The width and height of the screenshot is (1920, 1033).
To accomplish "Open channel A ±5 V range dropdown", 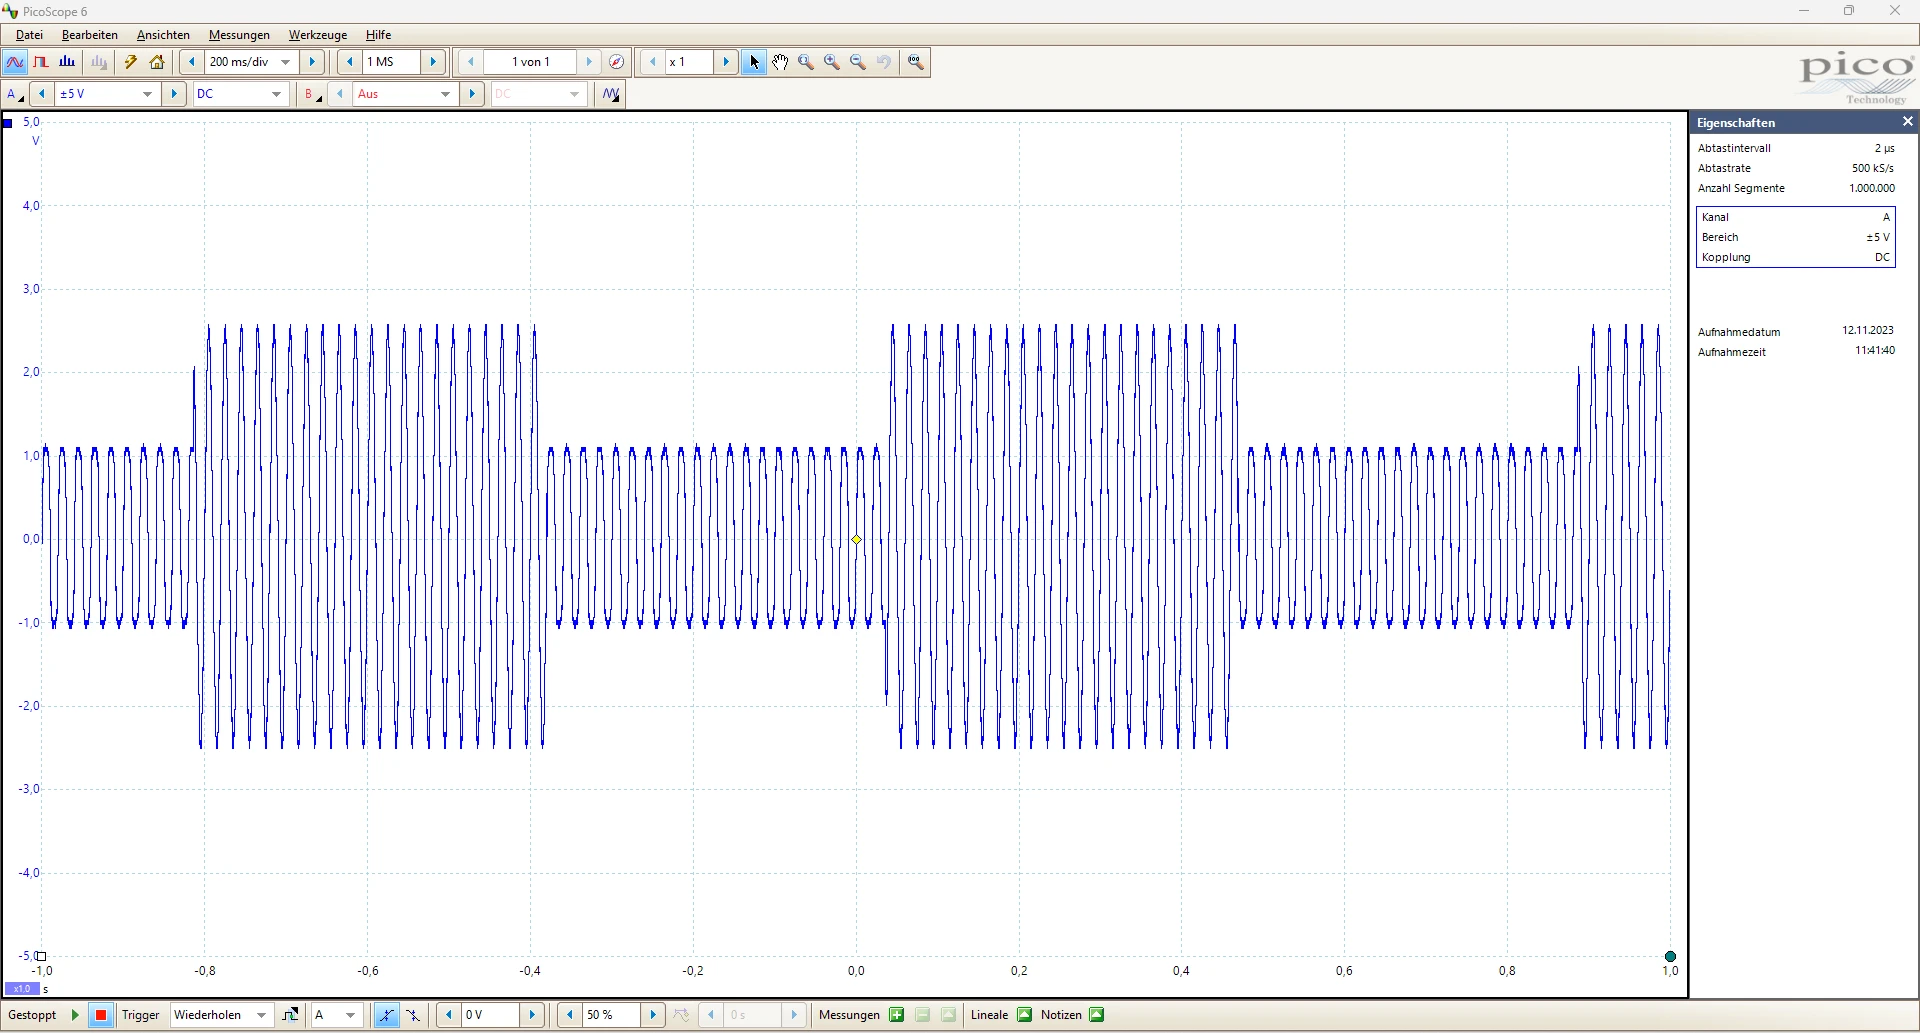I will (x=147, y=94).
